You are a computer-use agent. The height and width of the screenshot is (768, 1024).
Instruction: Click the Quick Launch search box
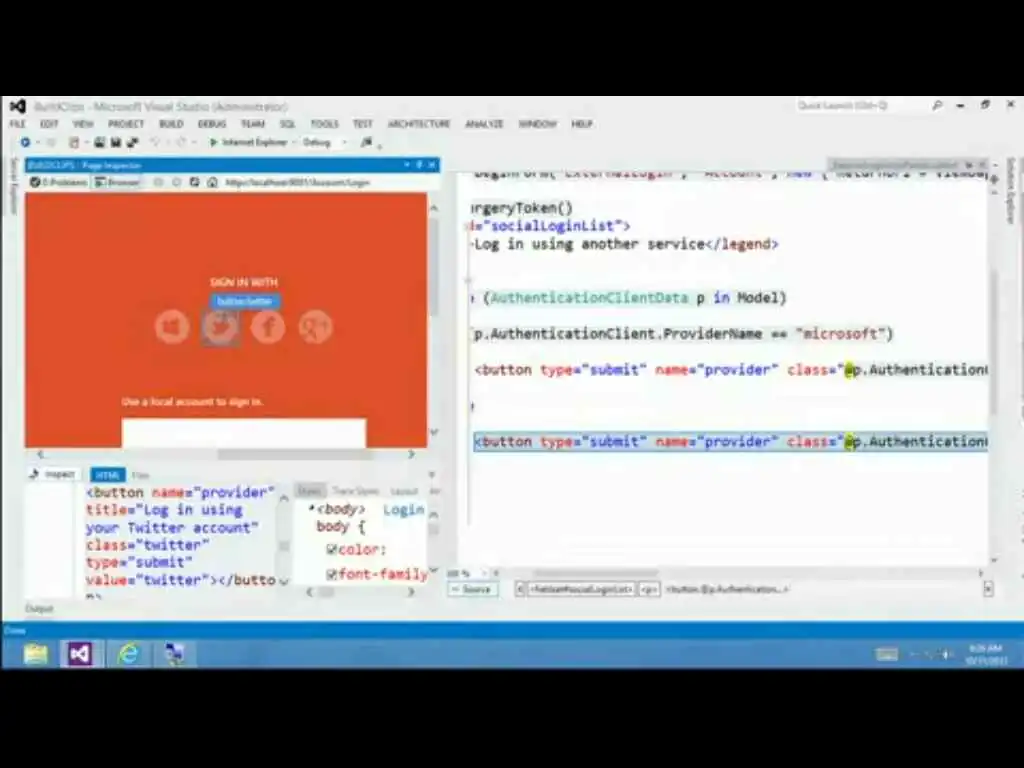[x=861, y=106]
